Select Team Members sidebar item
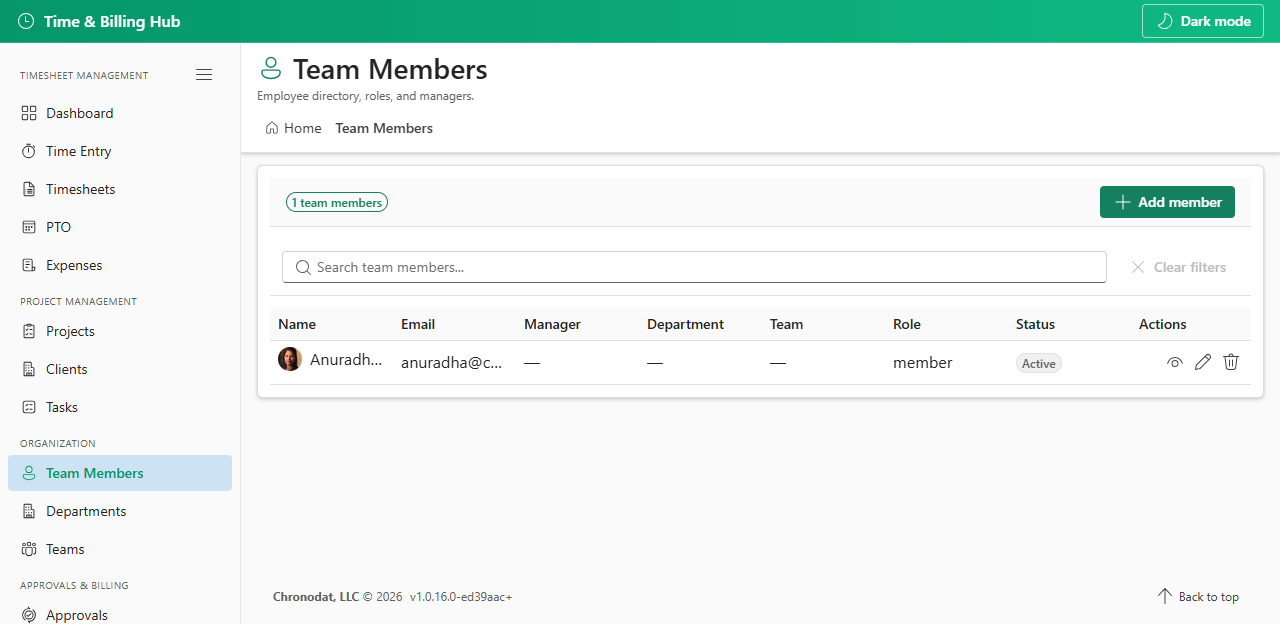The image size is (1280, 624). (120, 473)
